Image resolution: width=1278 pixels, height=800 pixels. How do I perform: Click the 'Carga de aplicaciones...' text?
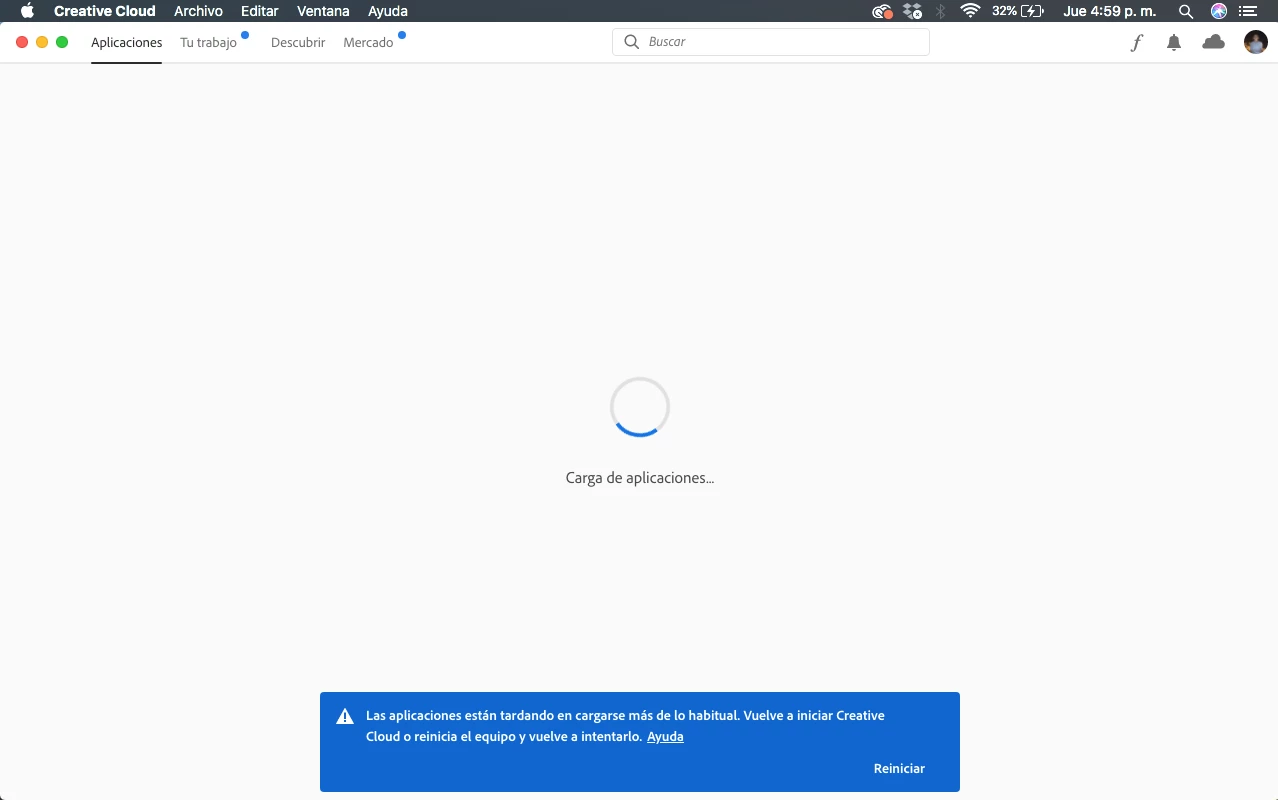coord(640,478)
